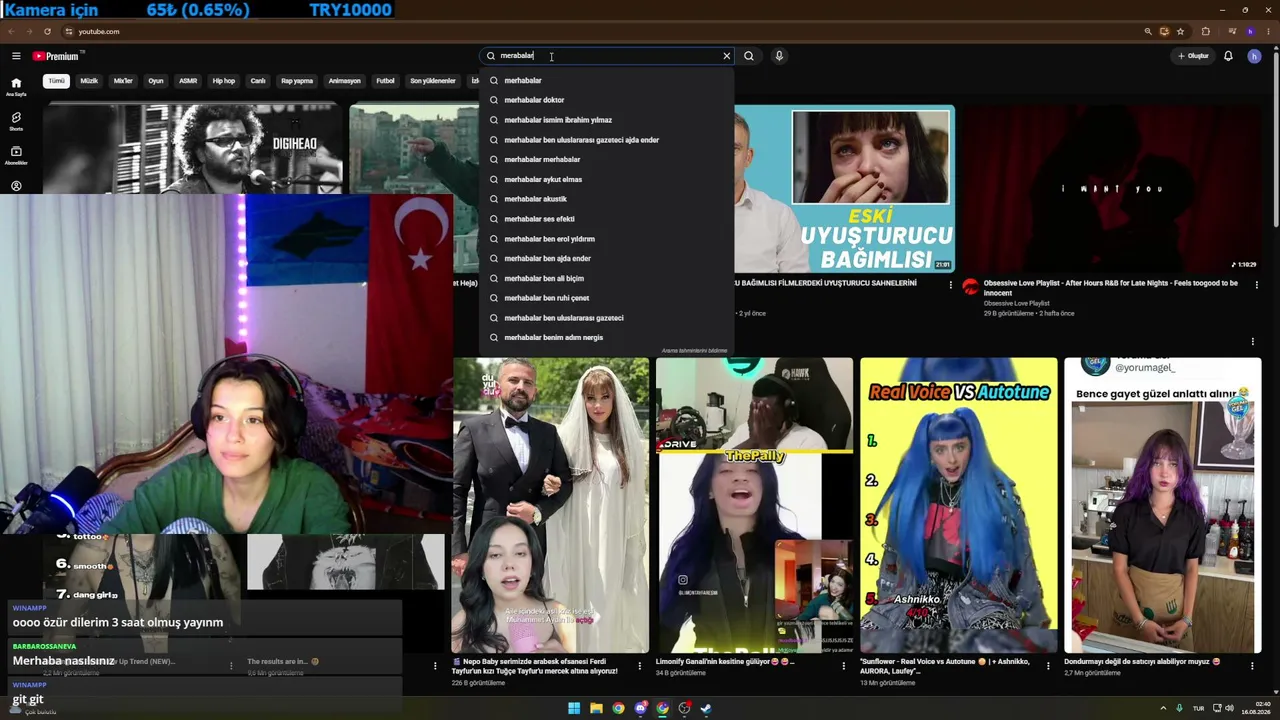Open Steam from the taskbar
Image resolution: width=1280 pixels, height=720 pixels.
706,708
